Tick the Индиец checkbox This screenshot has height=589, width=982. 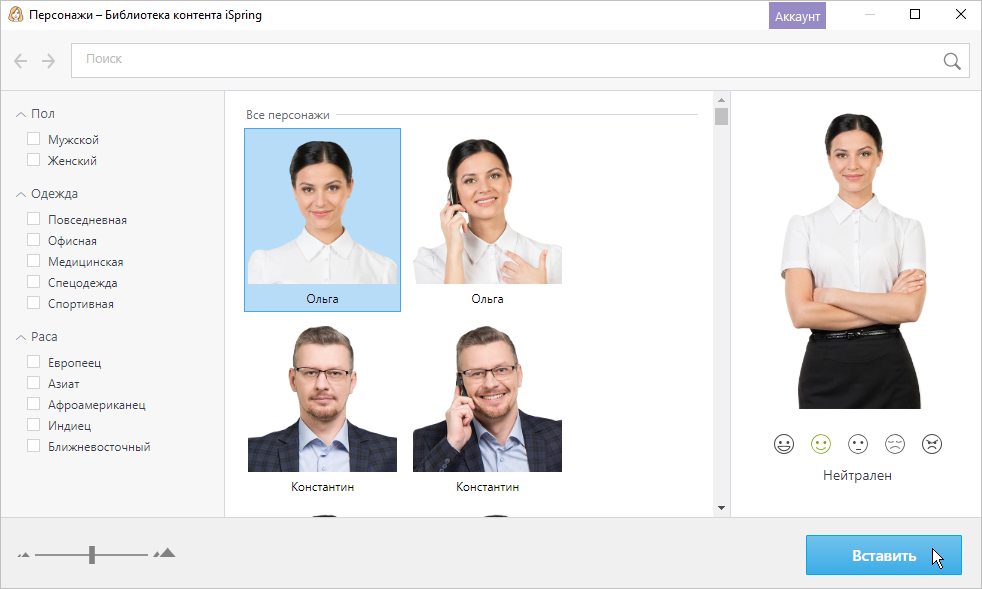[x=34, y=425]
